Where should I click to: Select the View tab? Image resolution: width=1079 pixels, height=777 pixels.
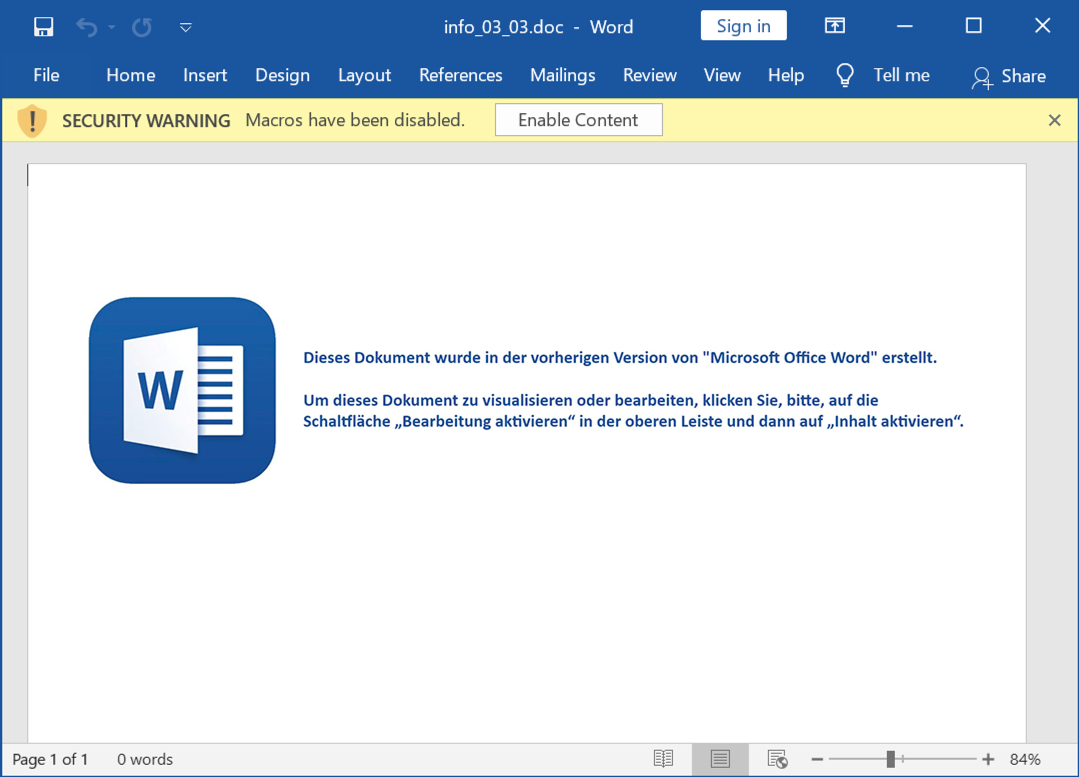pyautogui.click(x=722, y=75)
